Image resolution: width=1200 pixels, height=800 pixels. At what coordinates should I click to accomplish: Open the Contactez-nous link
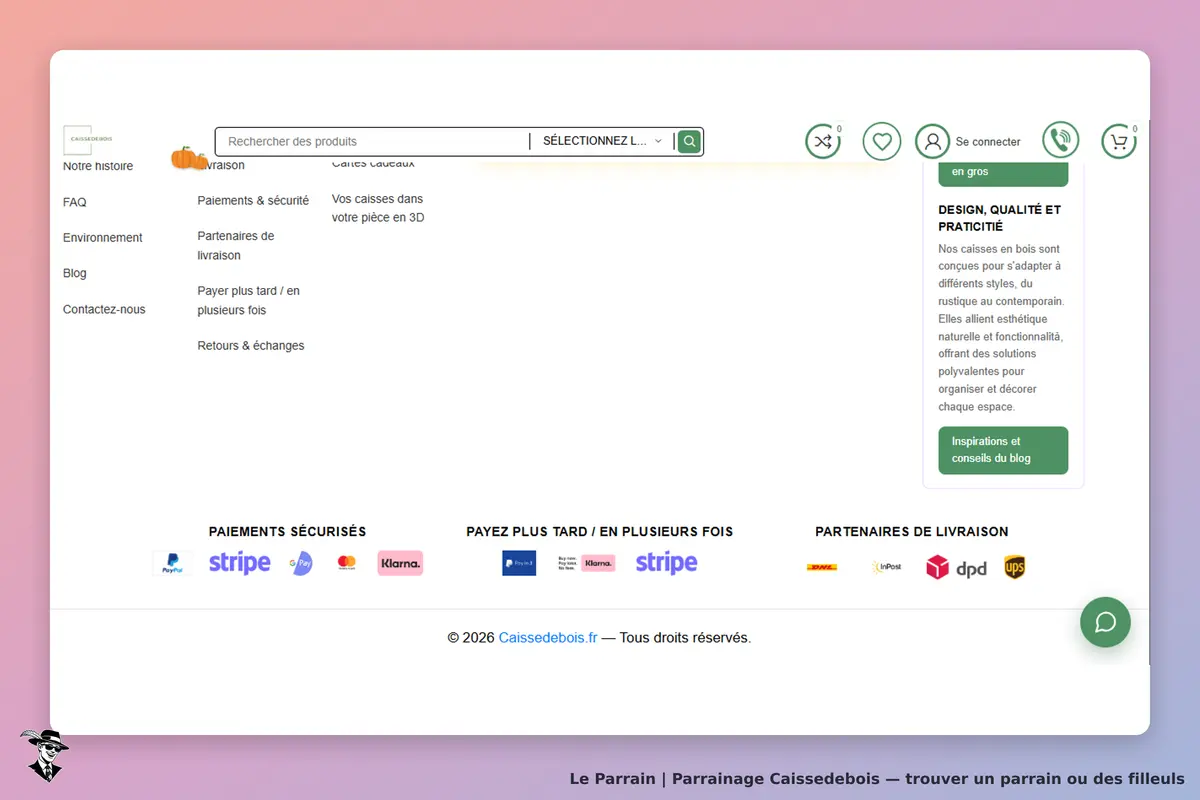[x=104, y=309]
